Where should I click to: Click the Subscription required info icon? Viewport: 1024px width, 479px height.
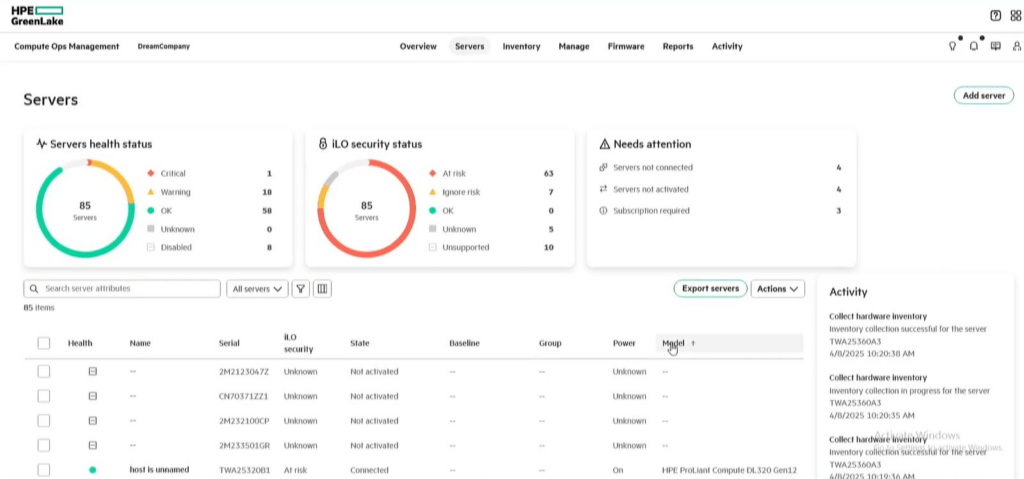[x=603, y=210]
